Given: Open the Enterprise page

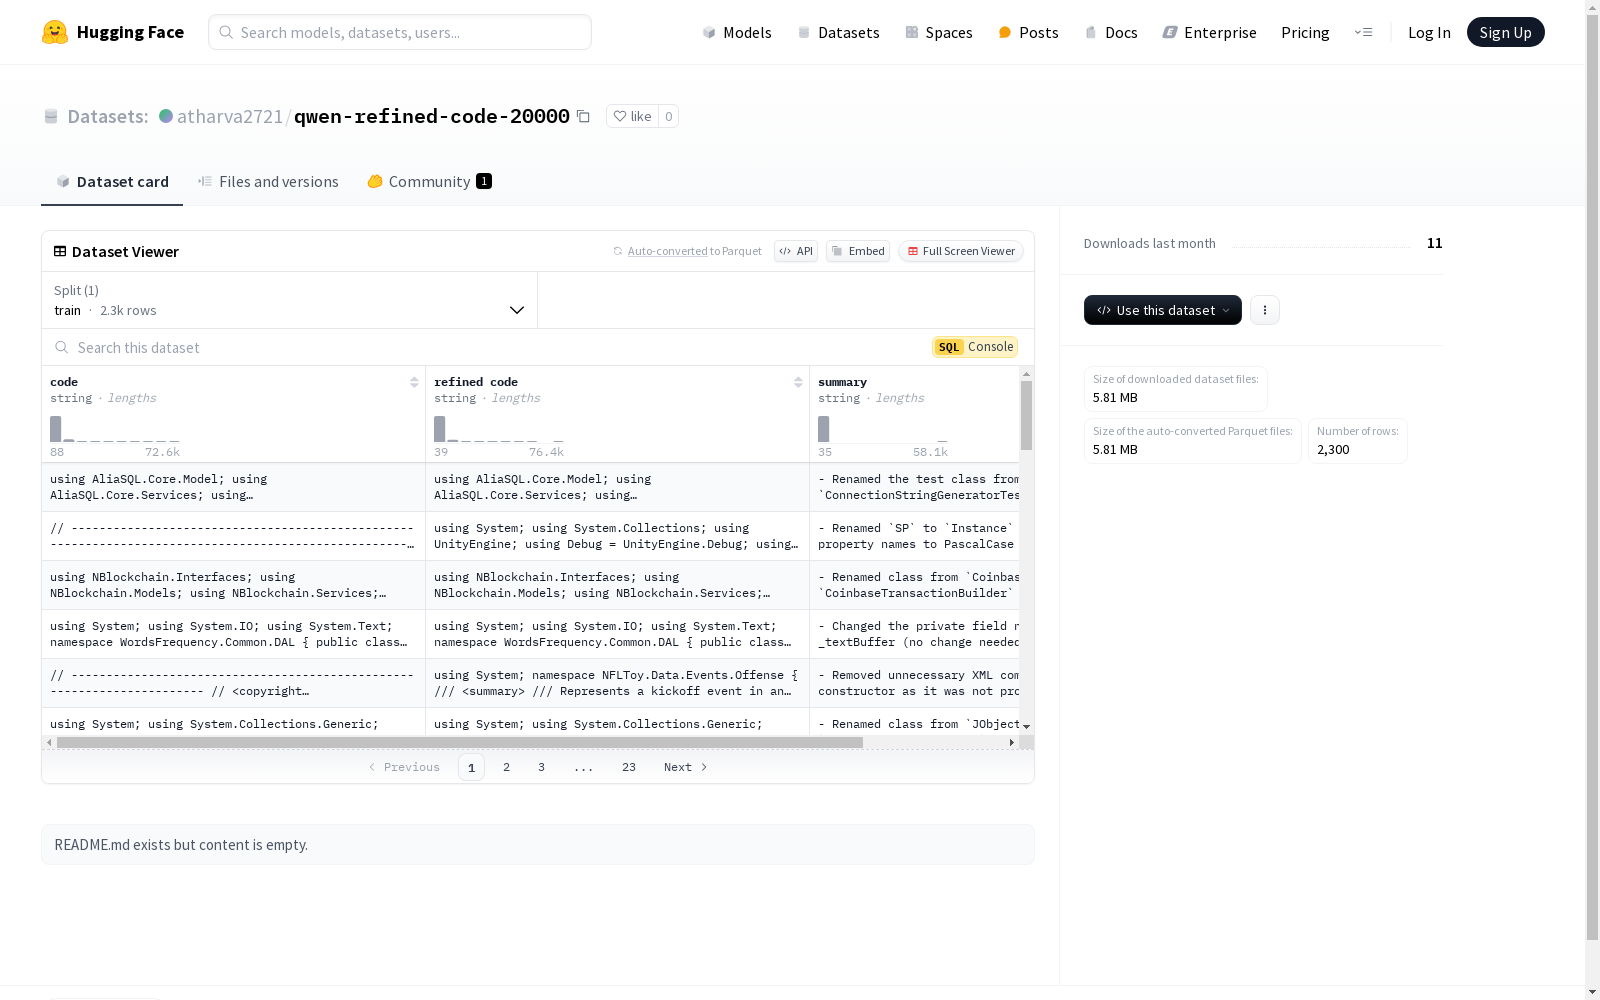Looking at the screenshot, I should [x=1209, y=32].
